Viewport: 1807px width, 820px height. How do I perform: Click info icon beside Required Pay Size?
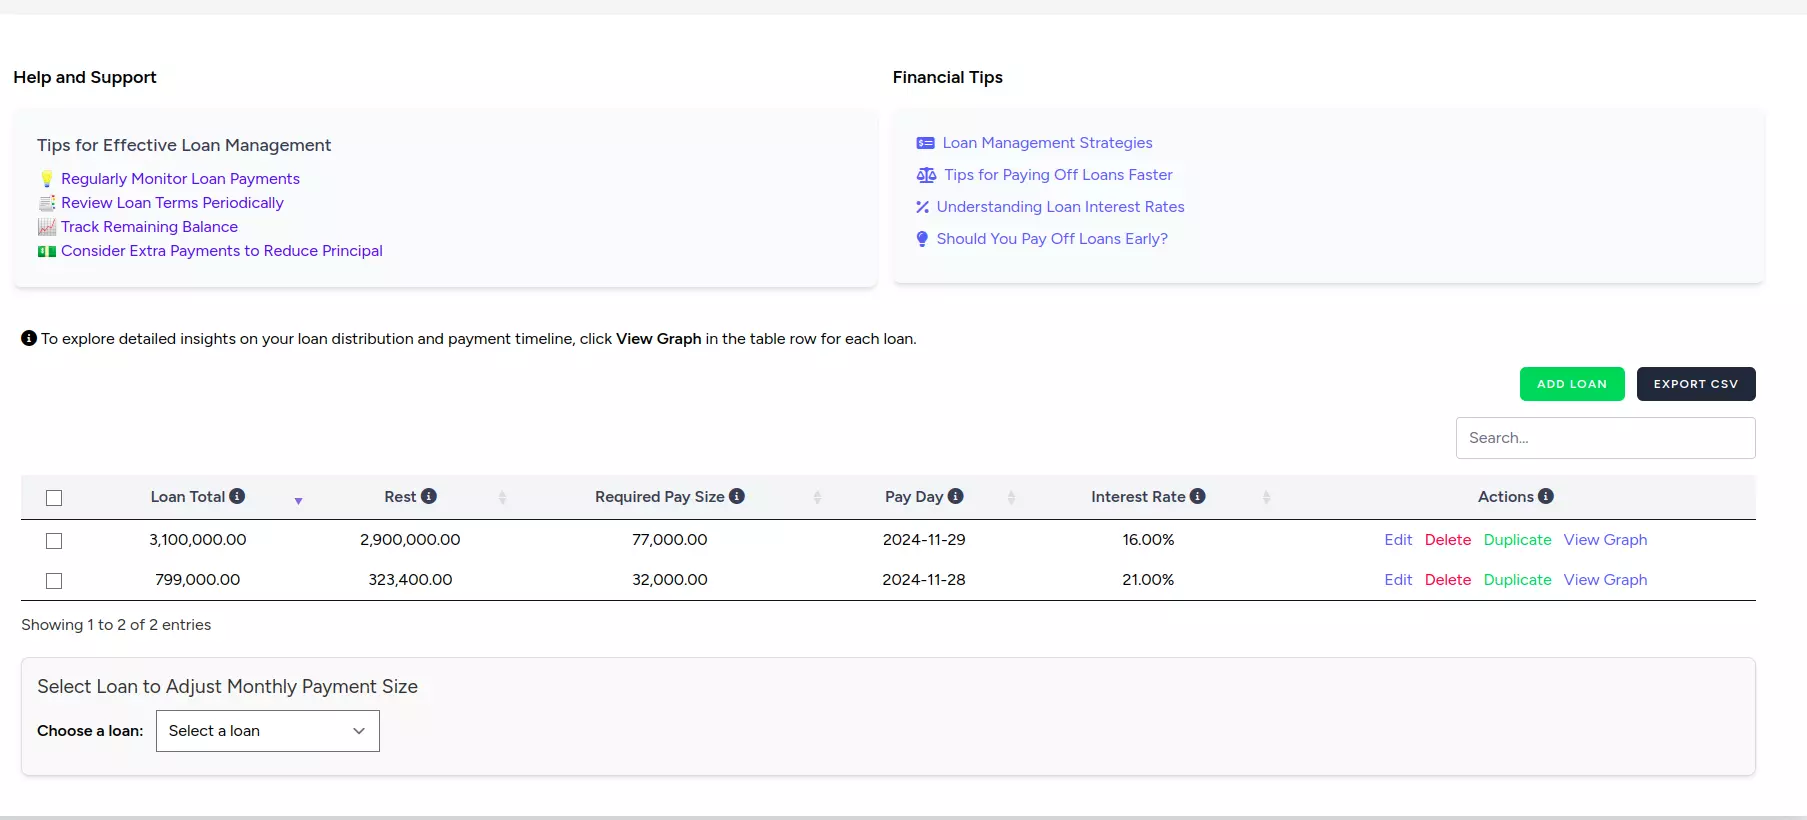[x=737, y=496]
